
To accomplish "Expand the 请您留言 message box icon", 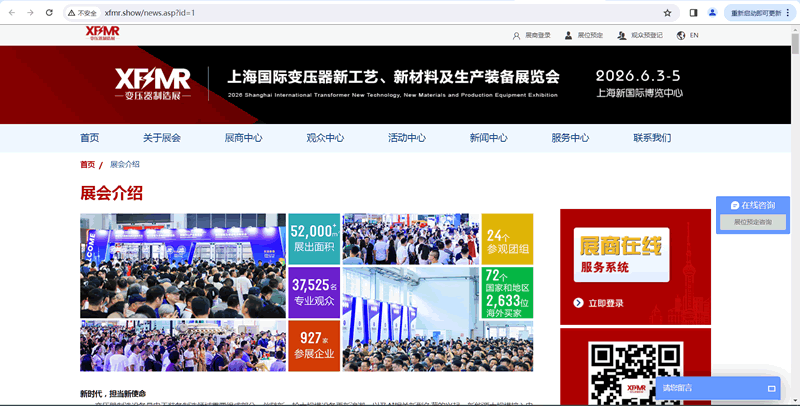I will pyautogui.click(x=772, y=388).
